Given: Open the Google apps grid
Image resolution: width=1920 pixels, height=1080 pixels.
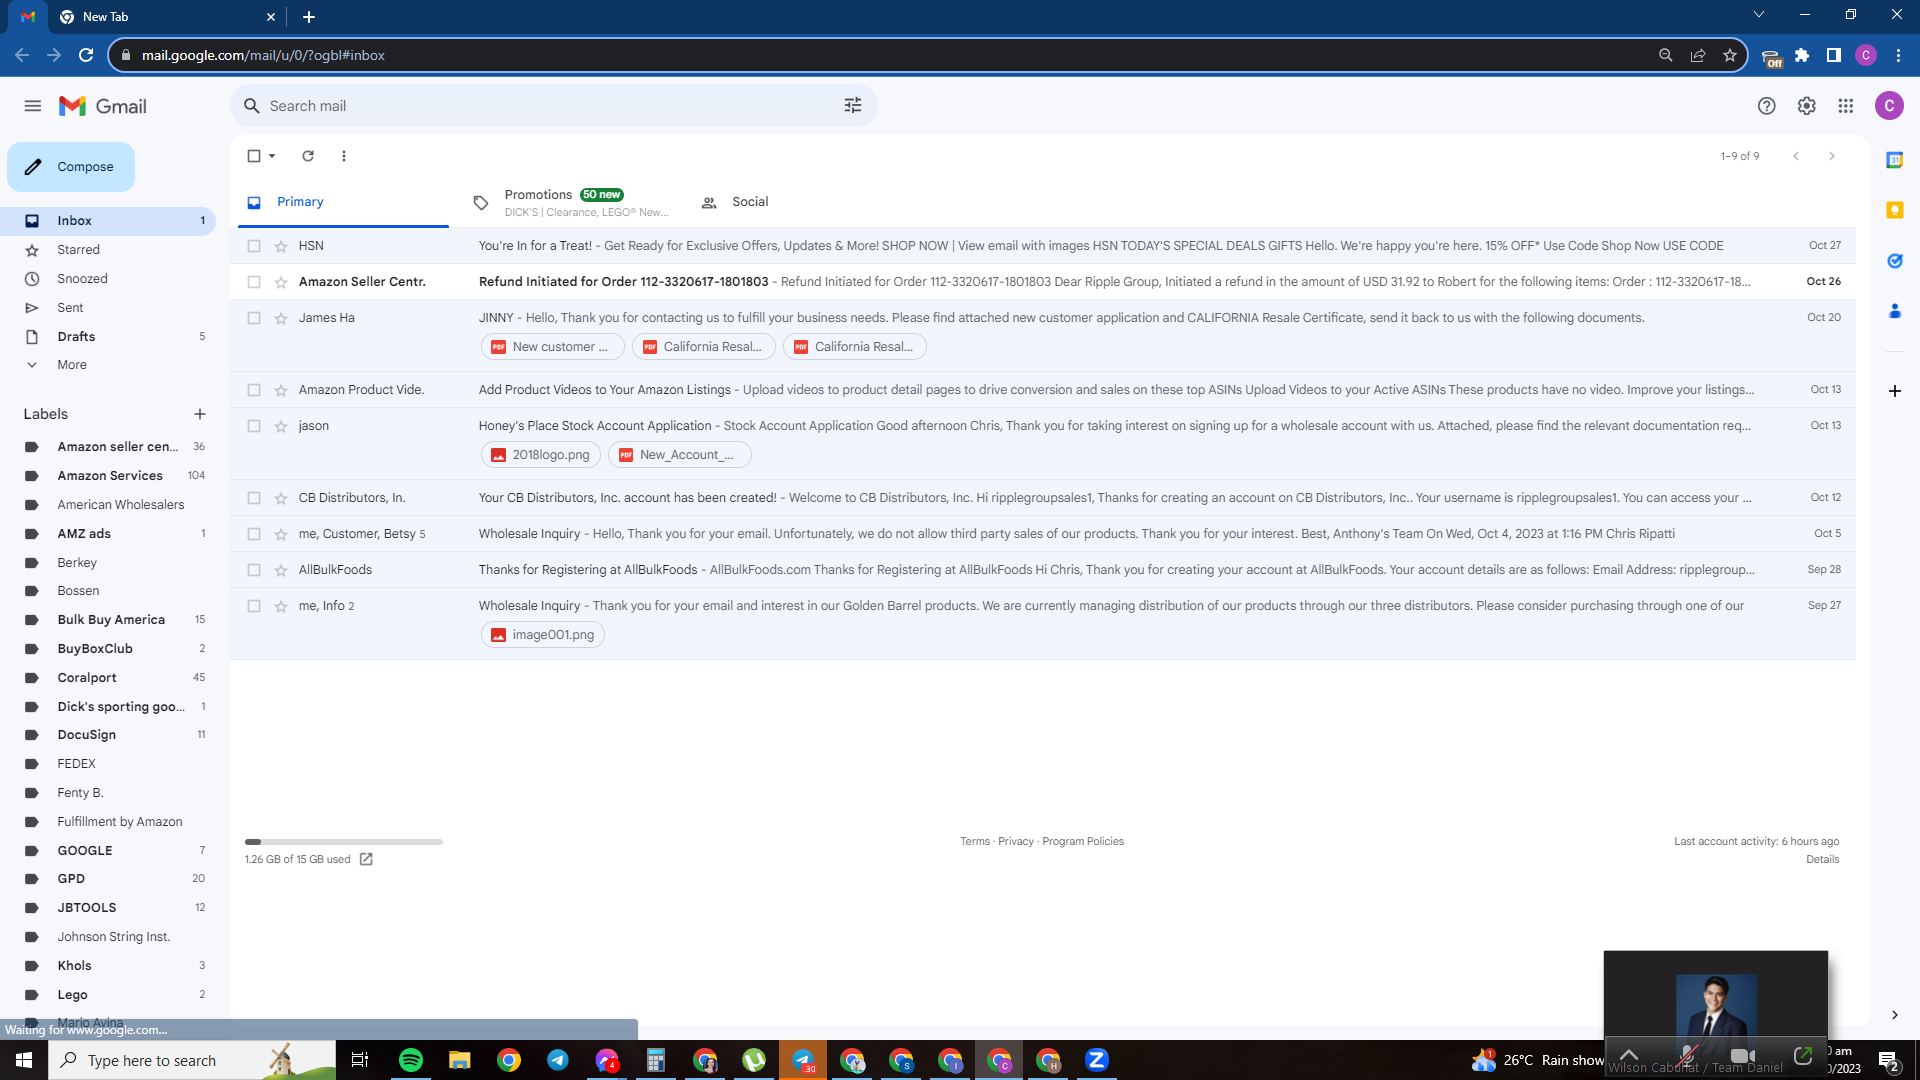Looking at the screenshot, I should click(1846, 106).
